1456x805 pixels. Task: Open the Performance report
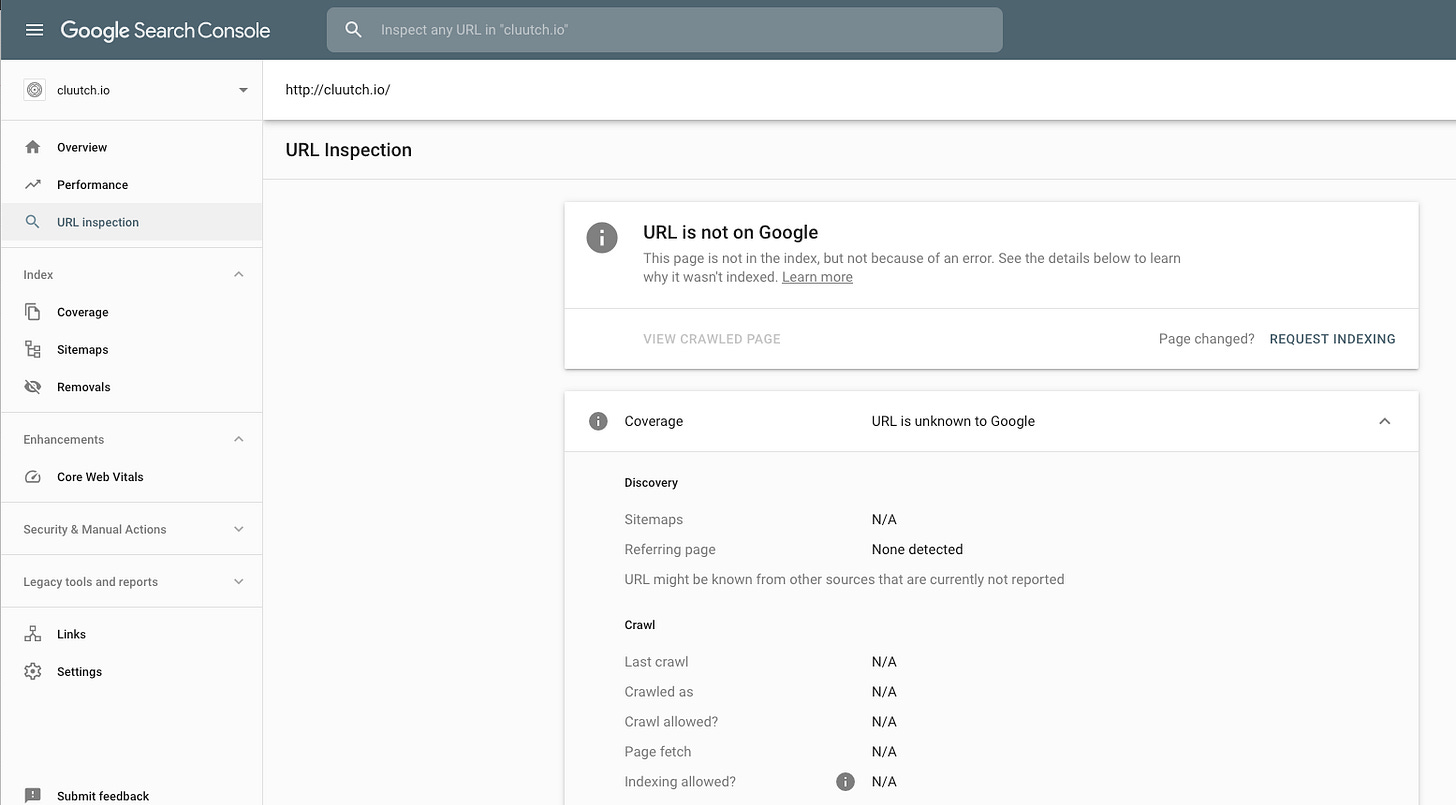coord(92,185)
